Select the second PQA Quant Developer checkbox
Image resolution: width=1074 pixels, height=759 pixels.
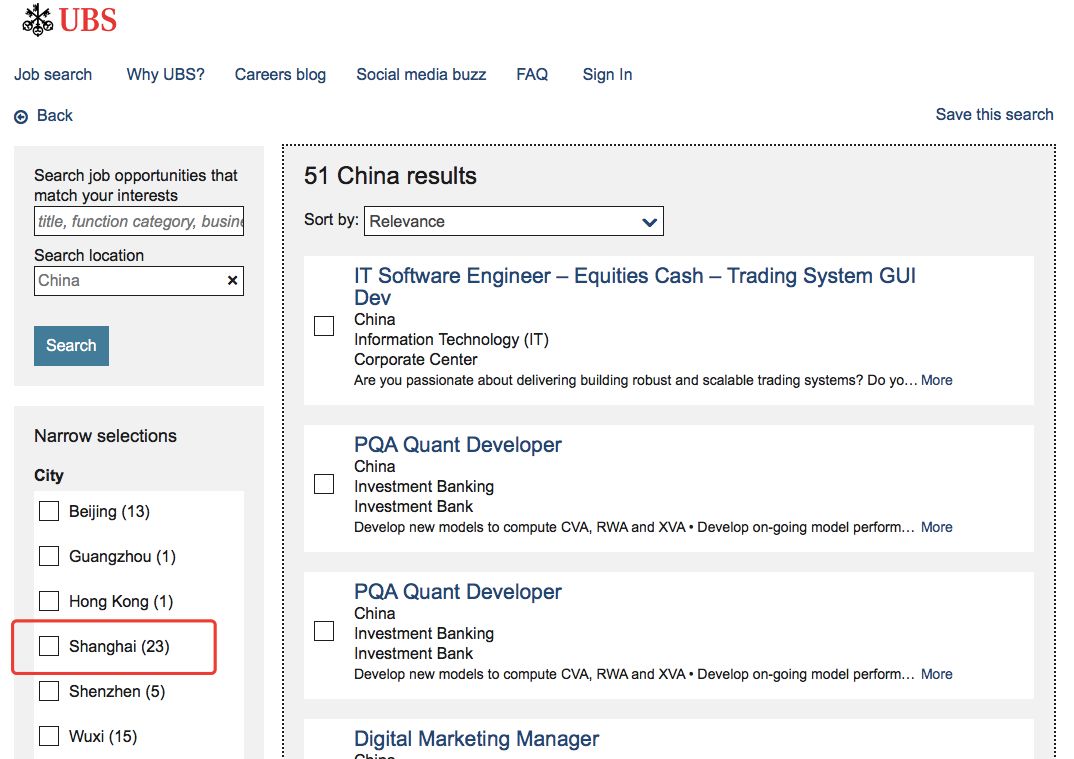[324, 631]
